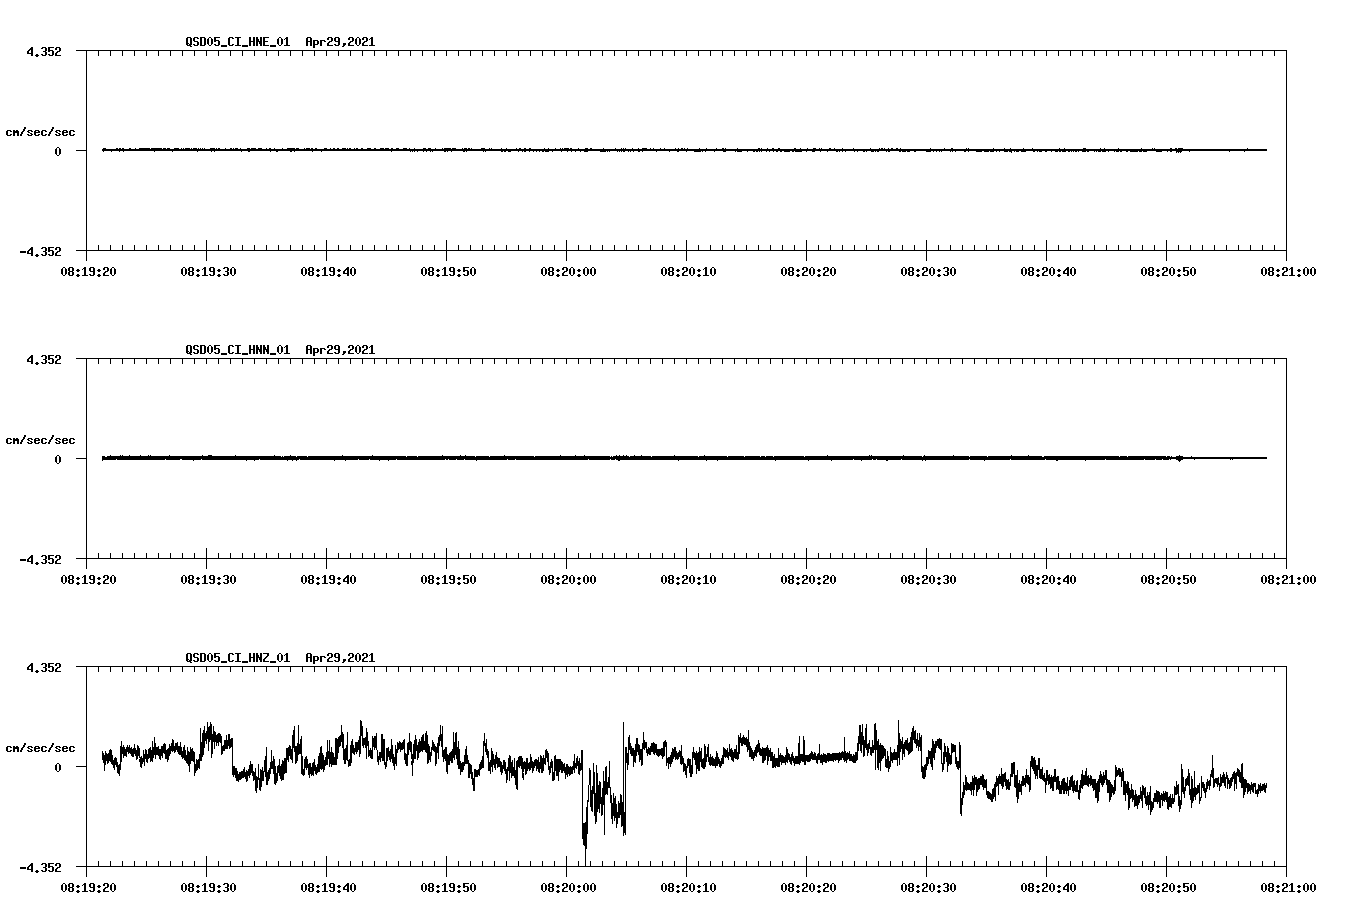The height and width of the screenshot is (924, 1358).
Task: Click the 08:19:20 start time on top axis
Action: pyautogui.click(x=91, y=269)
